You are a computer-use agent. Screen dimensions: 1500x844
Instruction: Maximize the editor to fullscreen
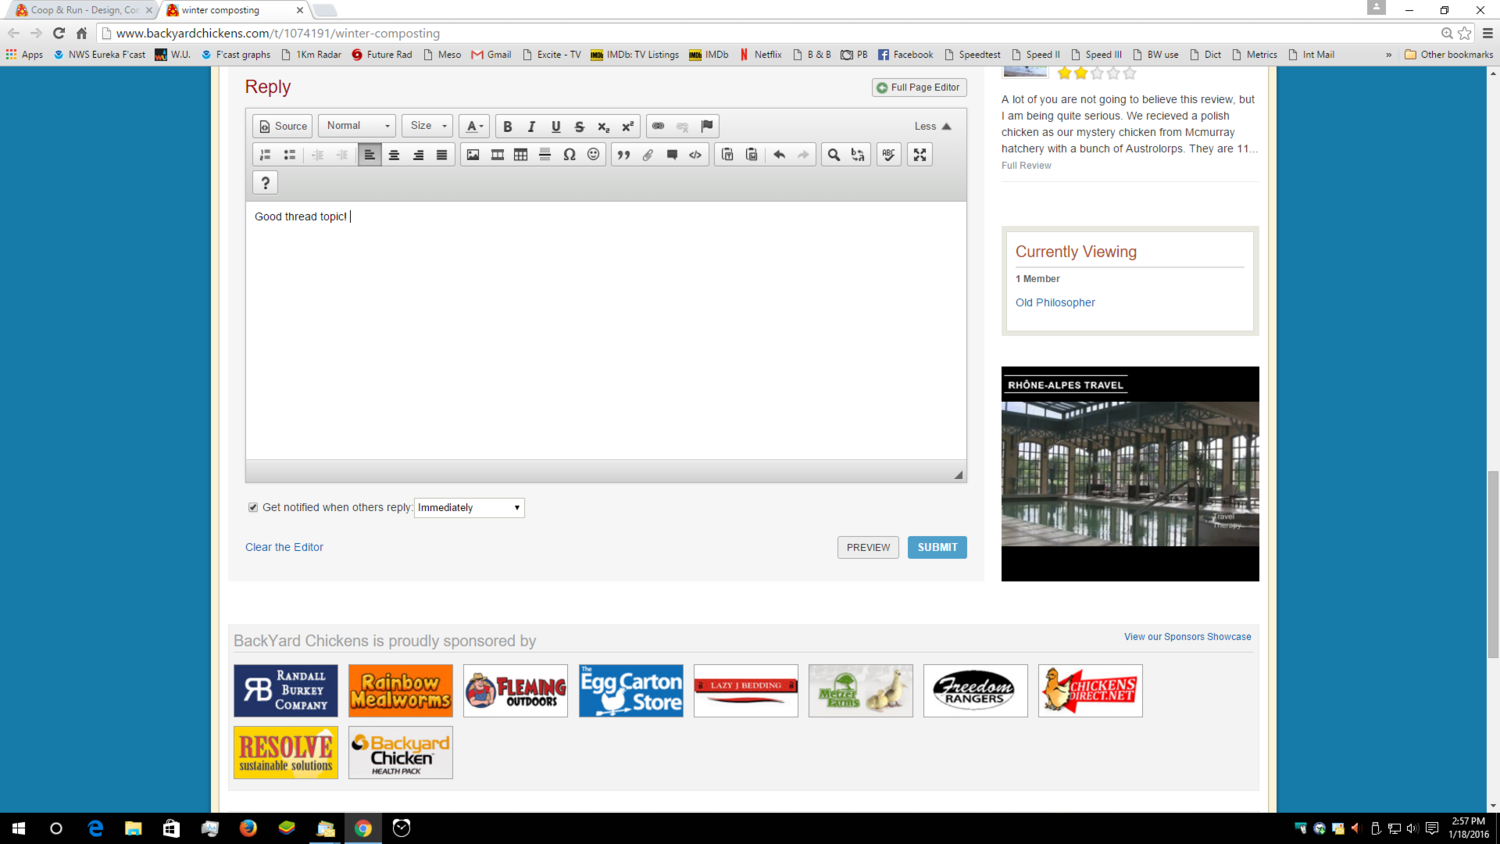pos(920,155)
